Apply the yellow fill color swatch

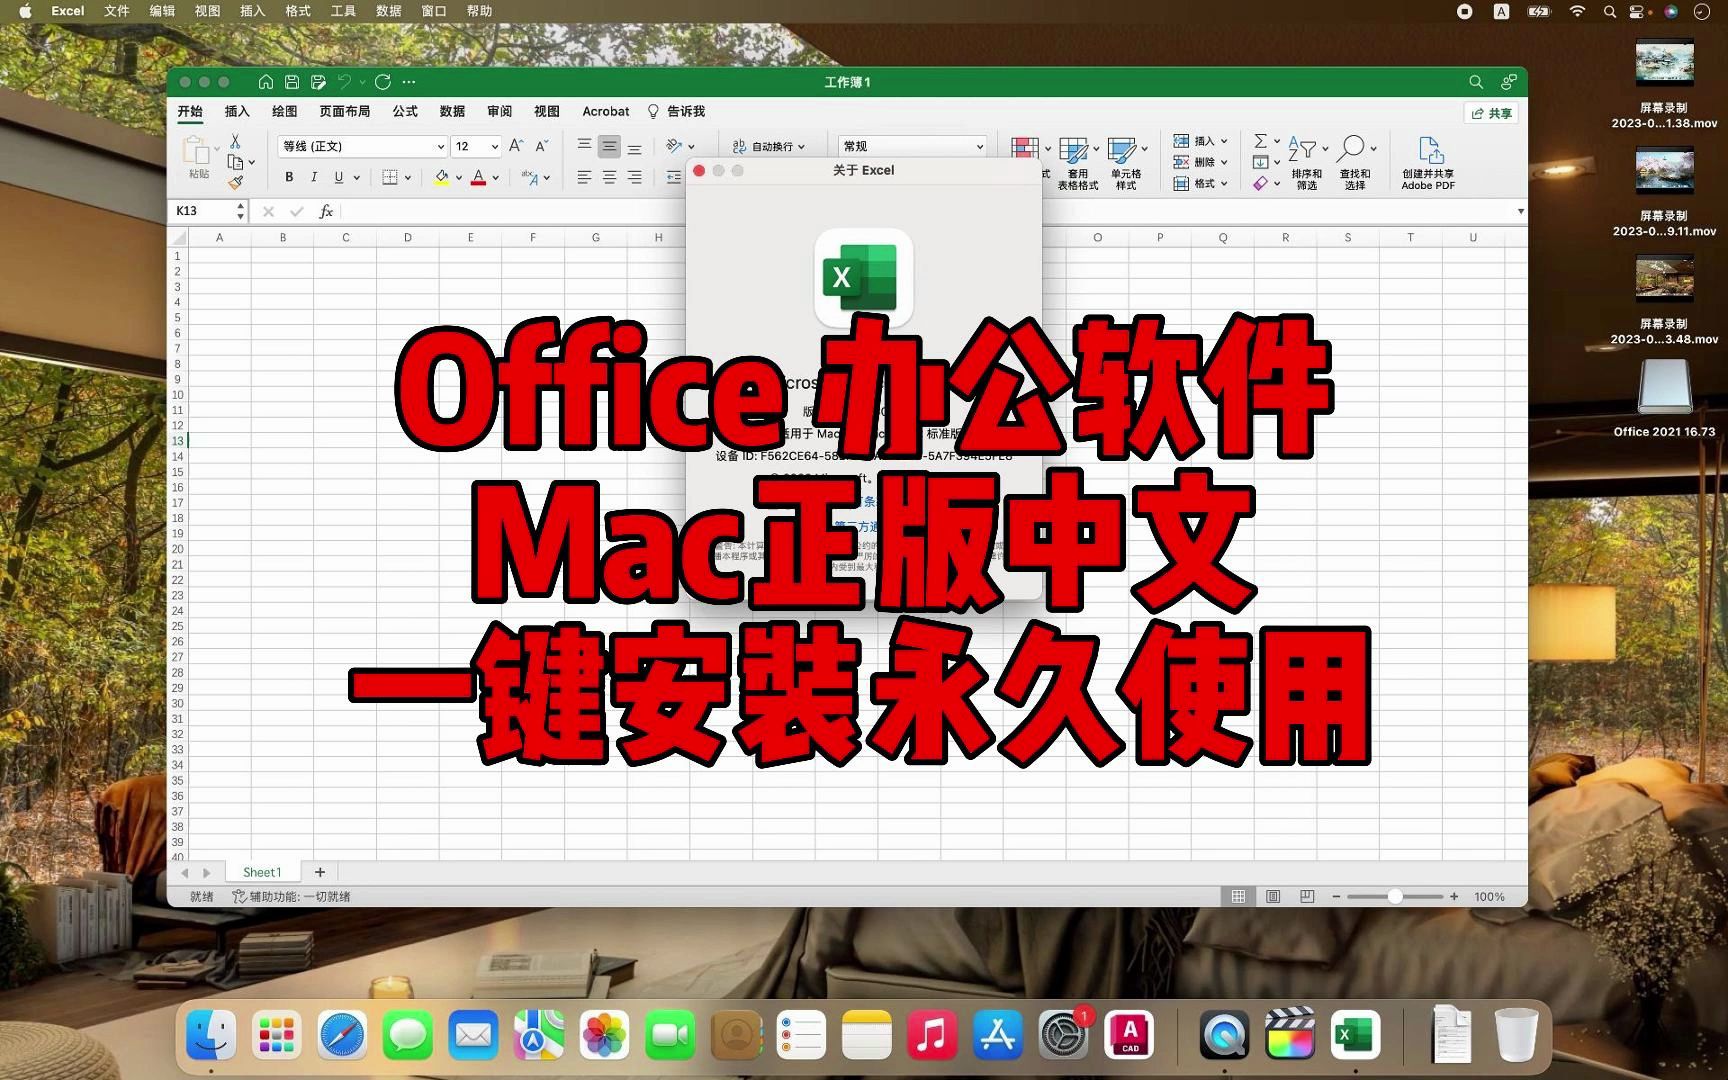(x=441, y=178)
